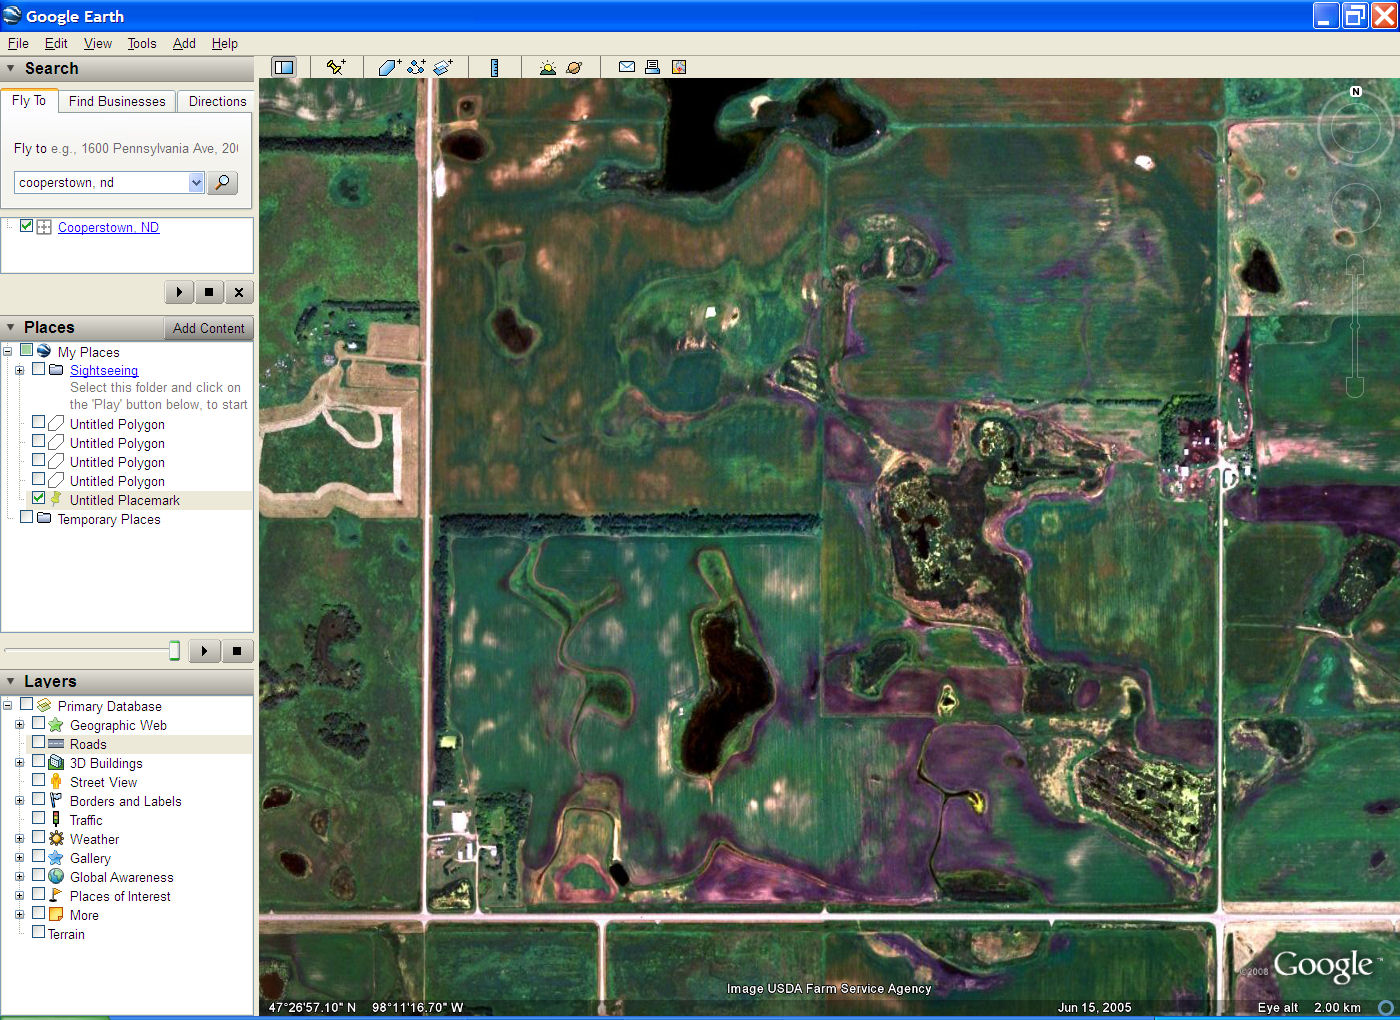Stop the Places tour button

pos(237,651)
